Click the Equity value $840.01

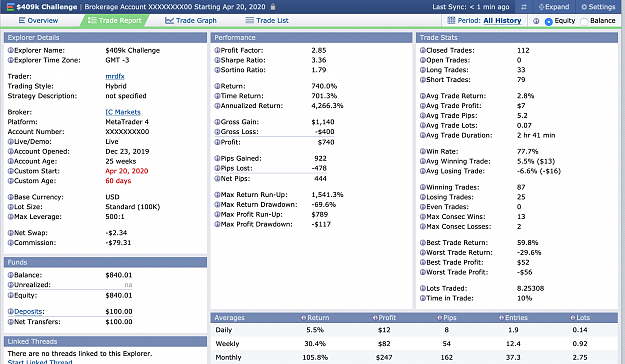(x=119, y=295)
